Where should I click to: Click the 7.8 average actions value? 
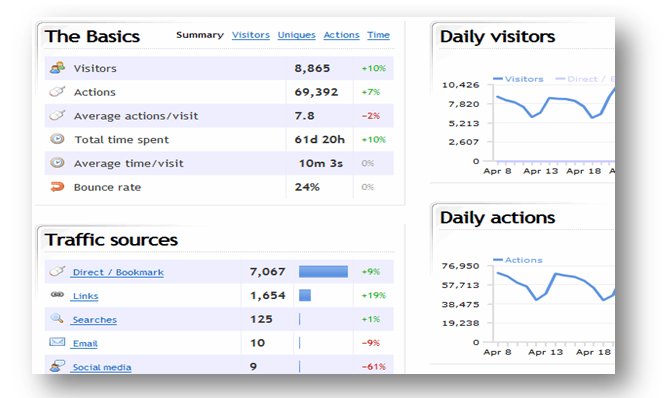pyautogui.click(x=304, y=116)
